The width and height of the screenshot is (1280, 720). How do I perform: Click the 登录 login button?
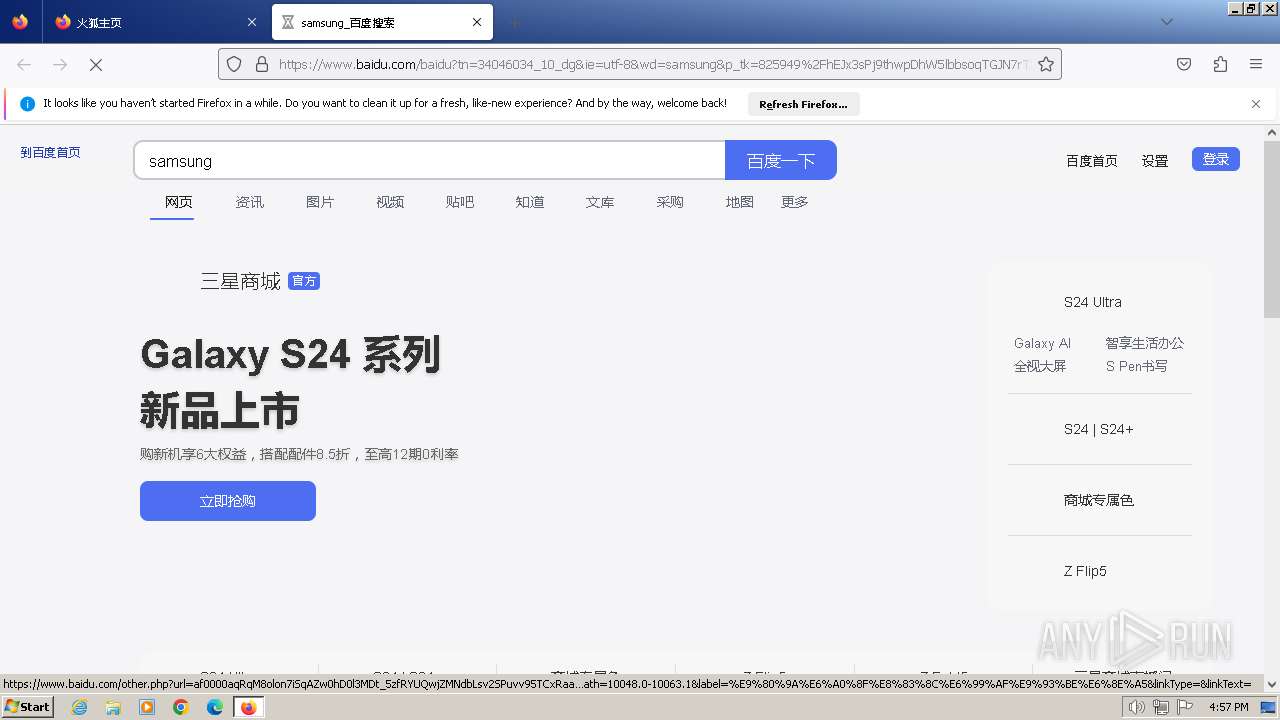pos(1216,159)
